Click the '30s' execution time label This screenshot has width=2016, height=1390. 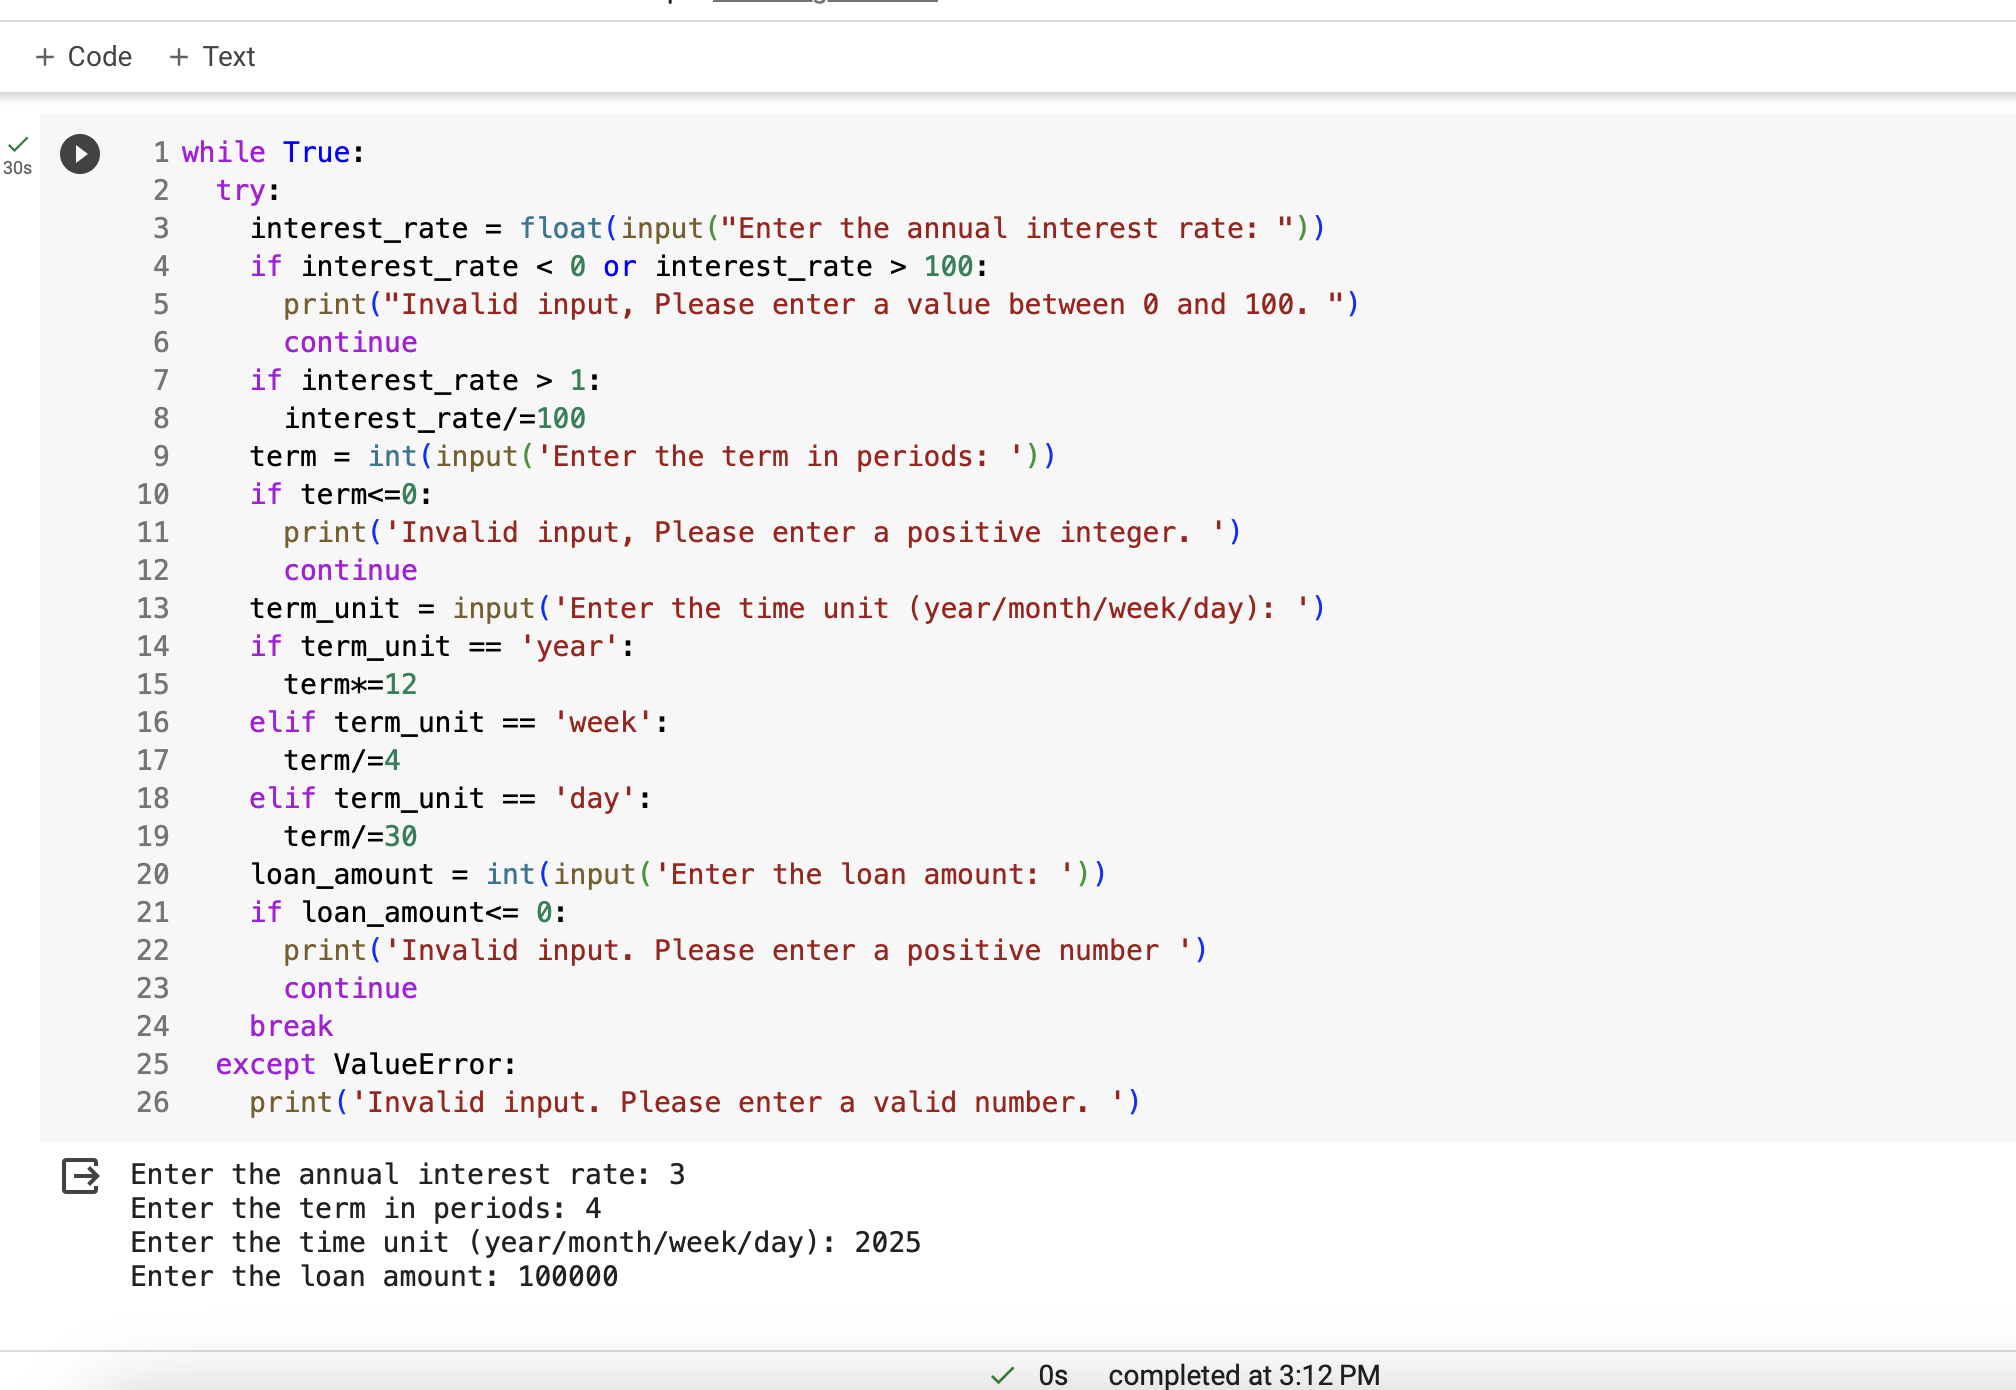[x=17, y=168]
